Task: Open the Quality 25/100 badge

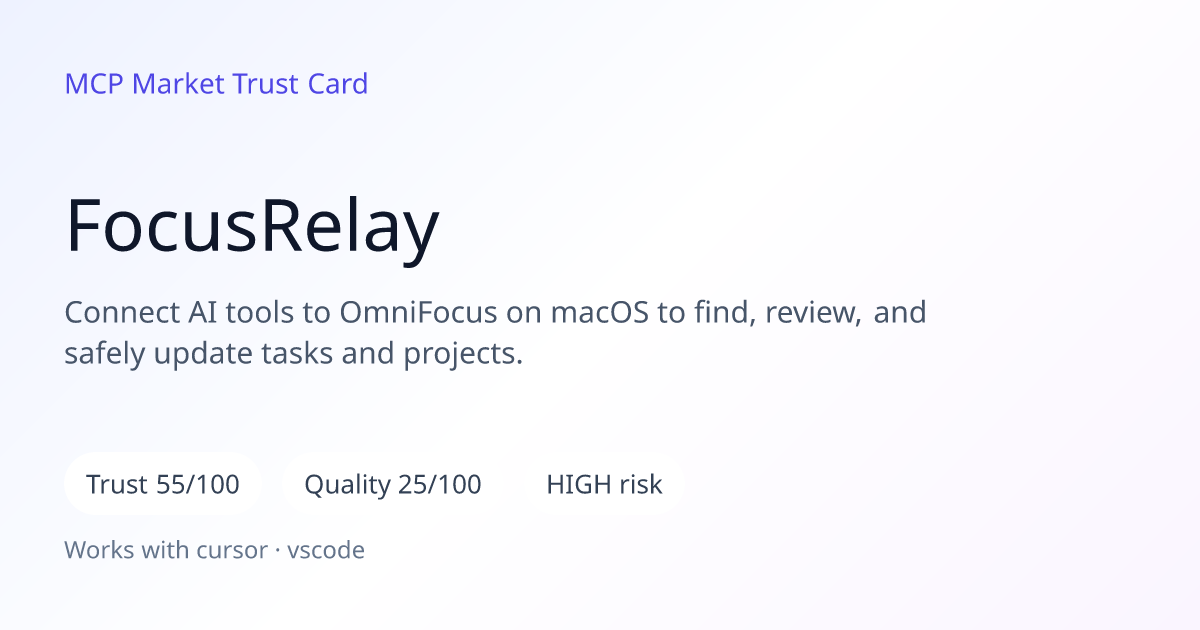Action: point(393,485)
